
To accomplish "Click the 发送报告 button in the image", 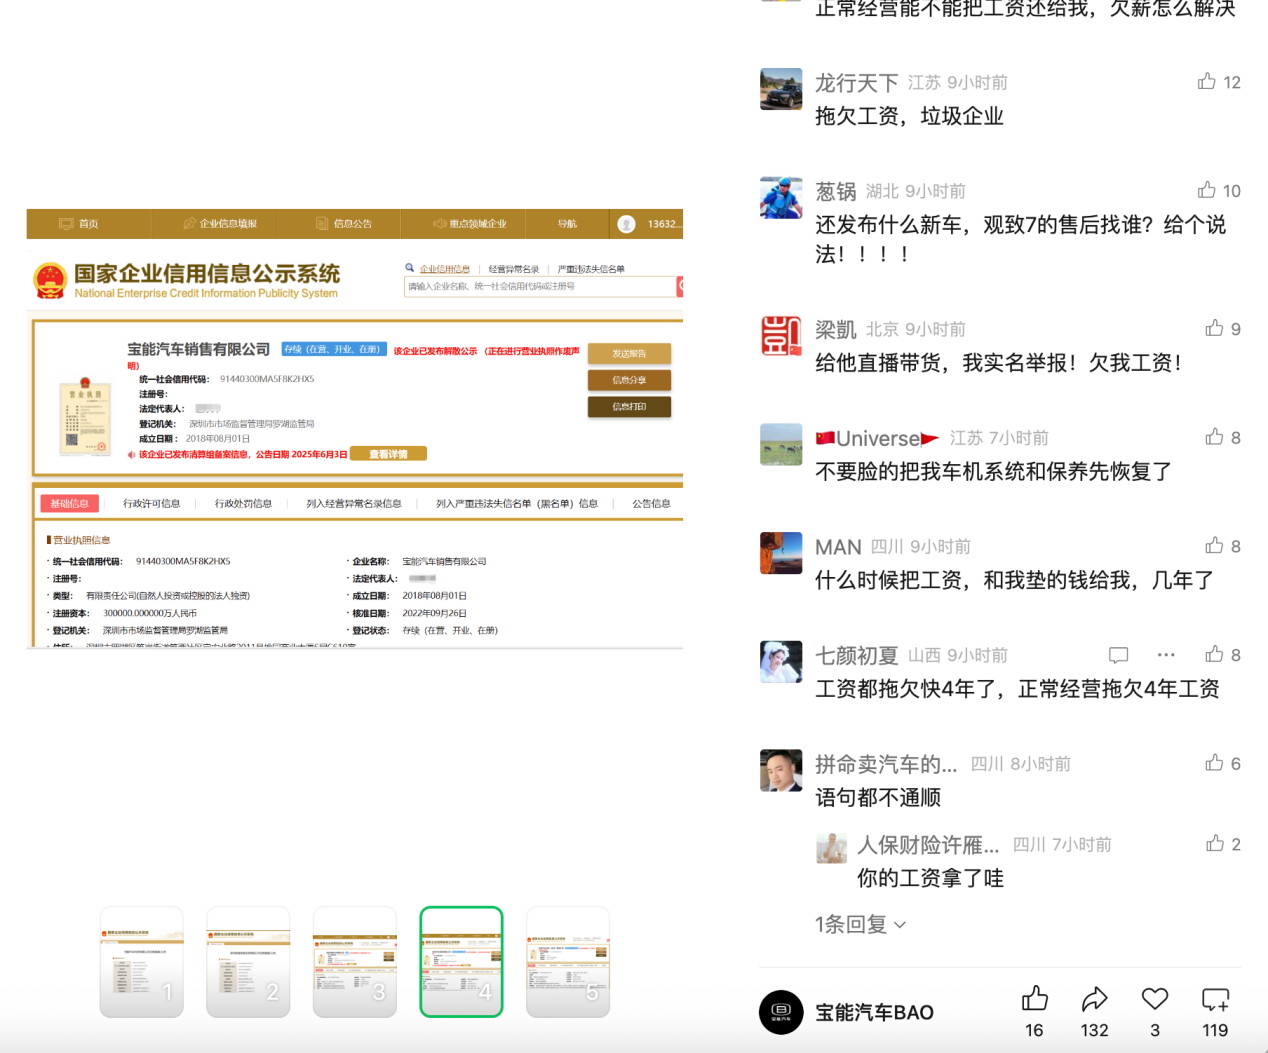I will click(629, 354).
